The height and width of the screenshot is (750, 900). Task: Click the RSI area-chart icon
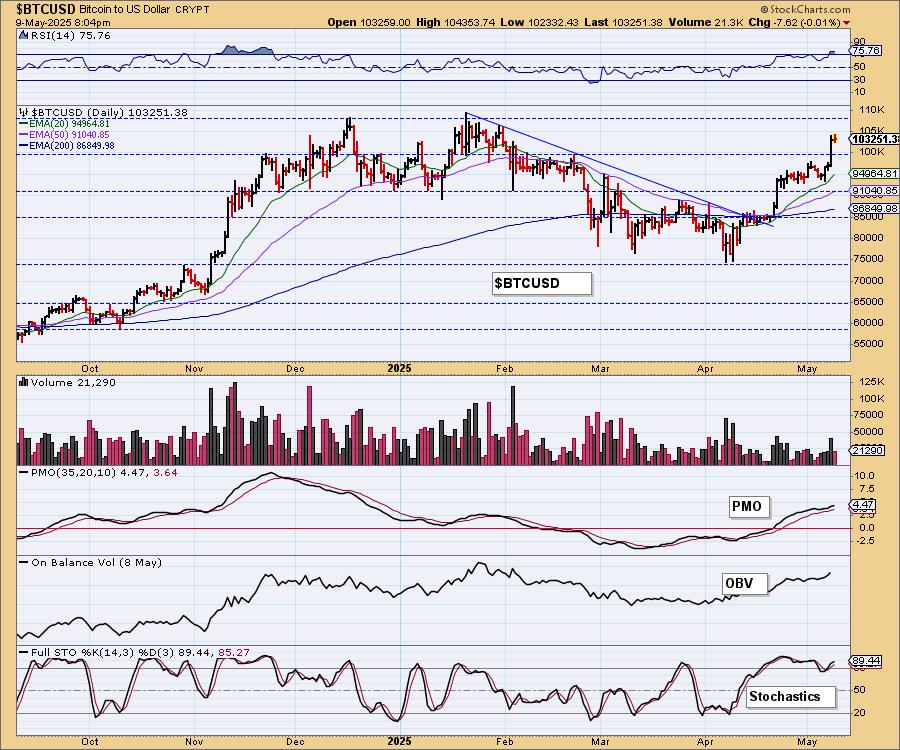(23, 36)
